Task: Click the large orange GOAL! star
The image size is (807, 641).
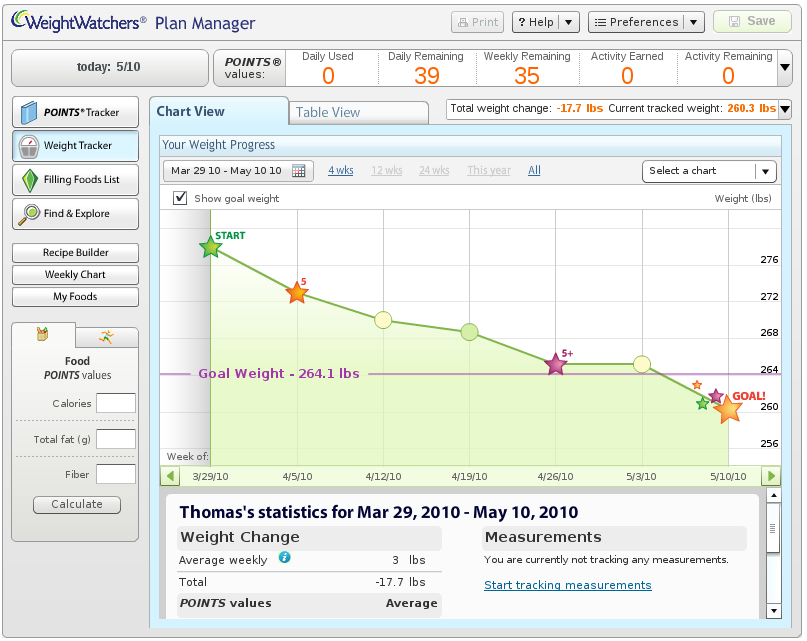Action: [x=728, y=410]
